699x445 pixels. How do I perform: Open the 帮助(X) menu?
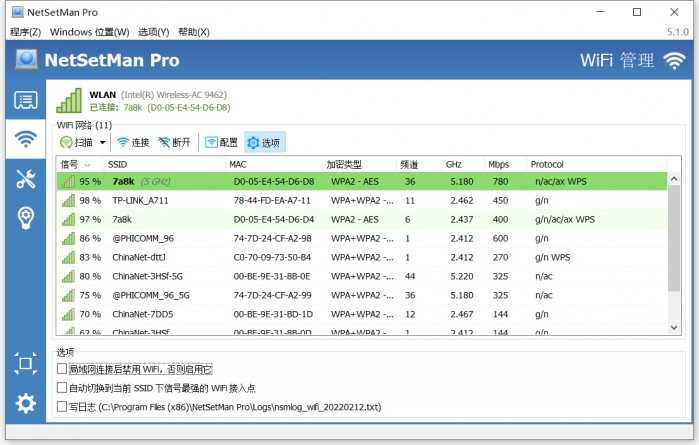[193, 32]
